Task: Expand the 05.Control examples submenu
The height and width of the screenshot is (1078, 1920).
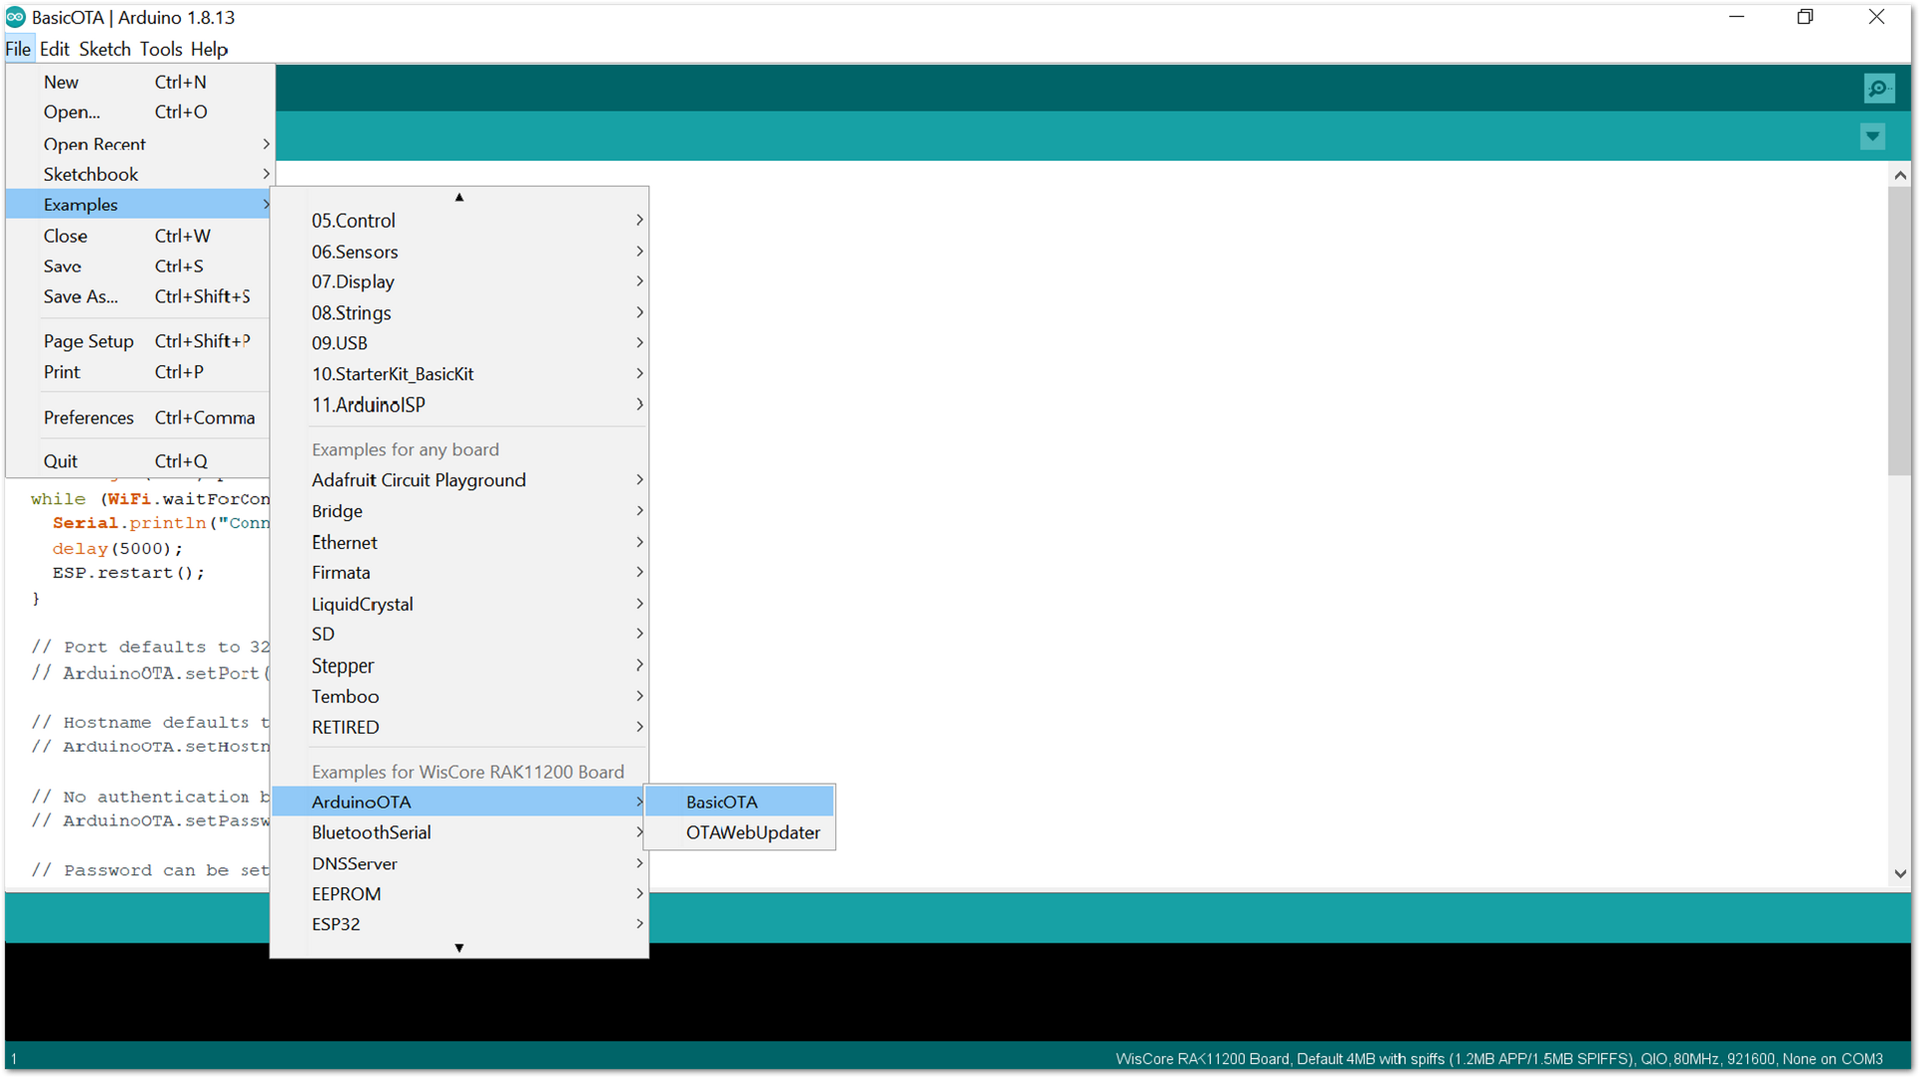Action: point(460,220)
